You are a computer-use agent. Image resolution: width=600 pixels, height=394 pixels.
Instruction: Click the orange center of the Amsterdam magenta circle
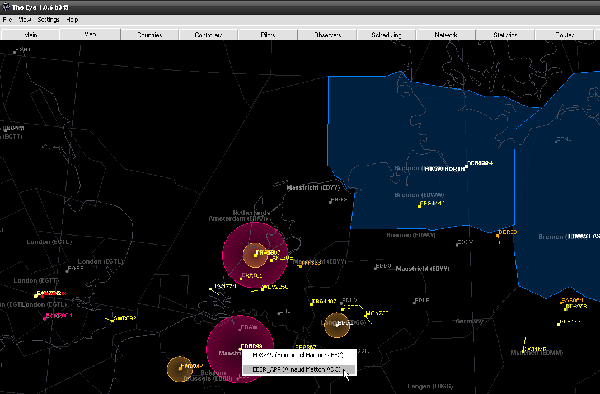tap(255, 255)
